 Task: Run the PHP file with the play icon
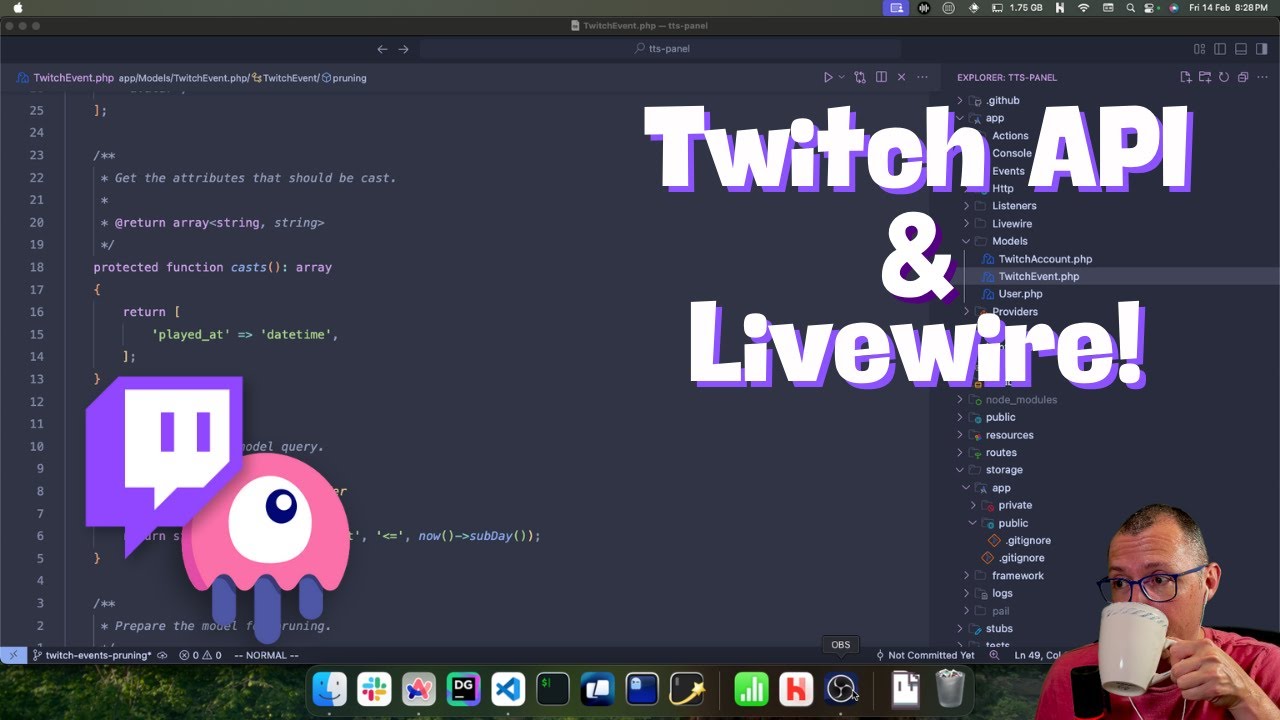828,77
